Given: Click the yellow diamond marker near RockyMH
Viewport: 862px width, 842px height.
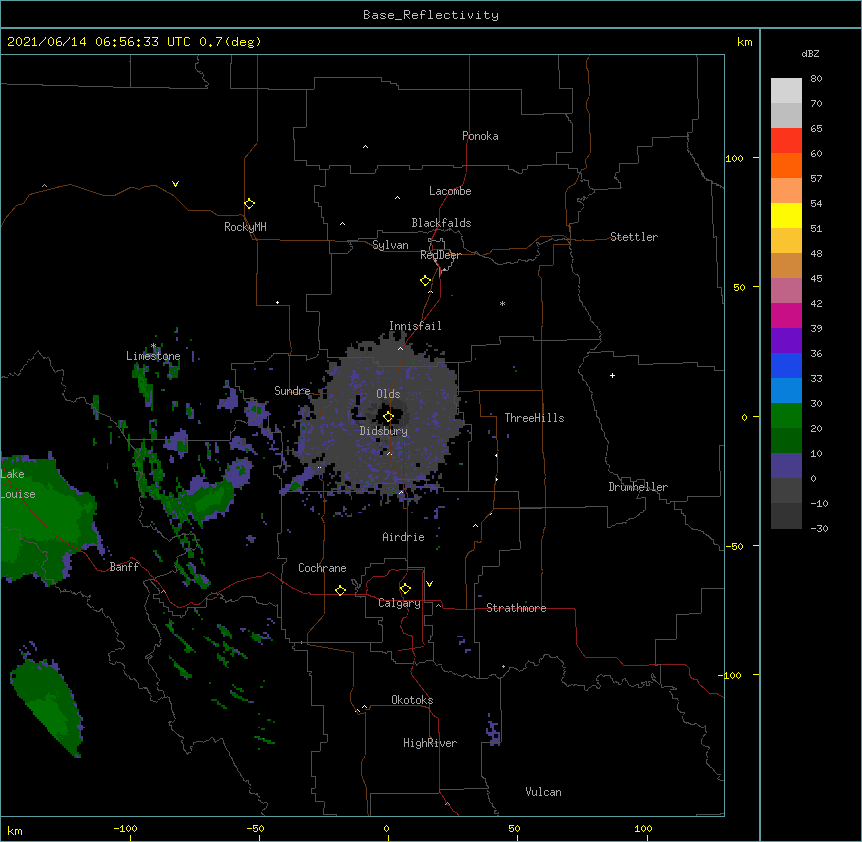Looking at the screenshot, I should tap(249, 204).
